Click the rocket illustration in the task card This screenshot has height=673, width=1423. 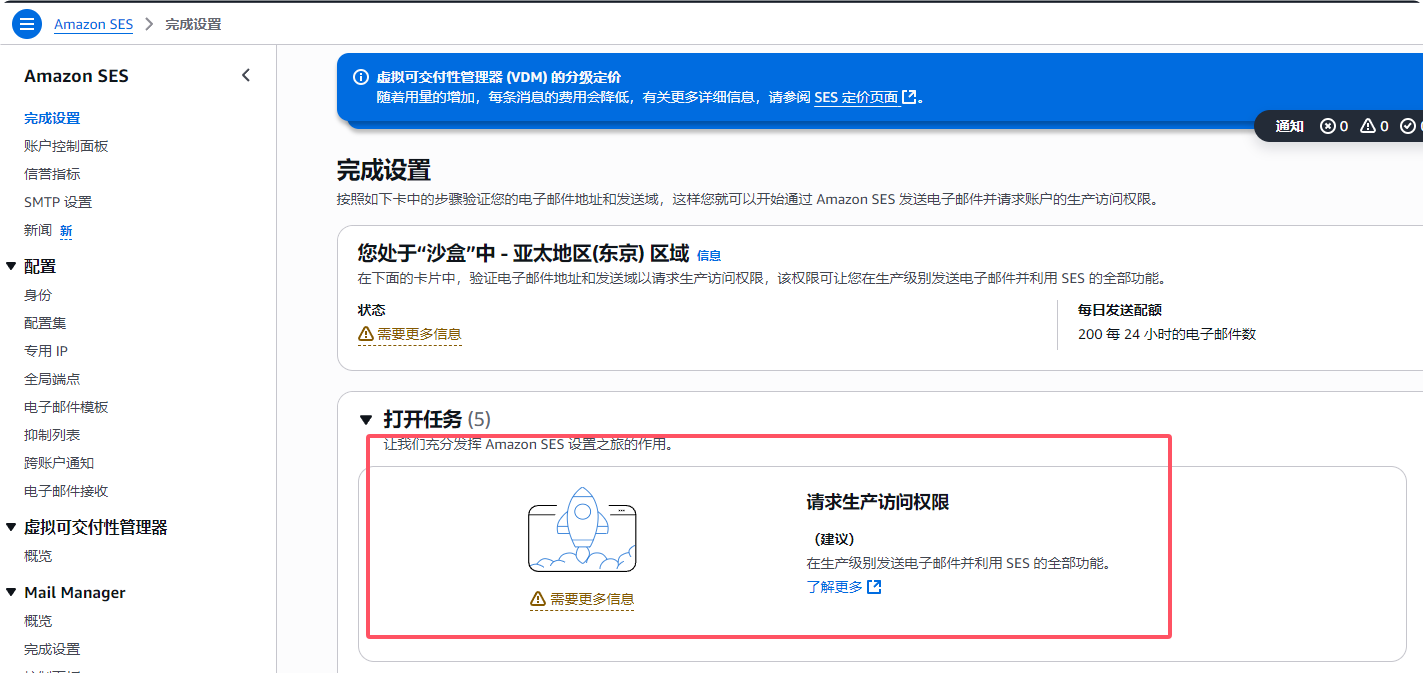582,529
